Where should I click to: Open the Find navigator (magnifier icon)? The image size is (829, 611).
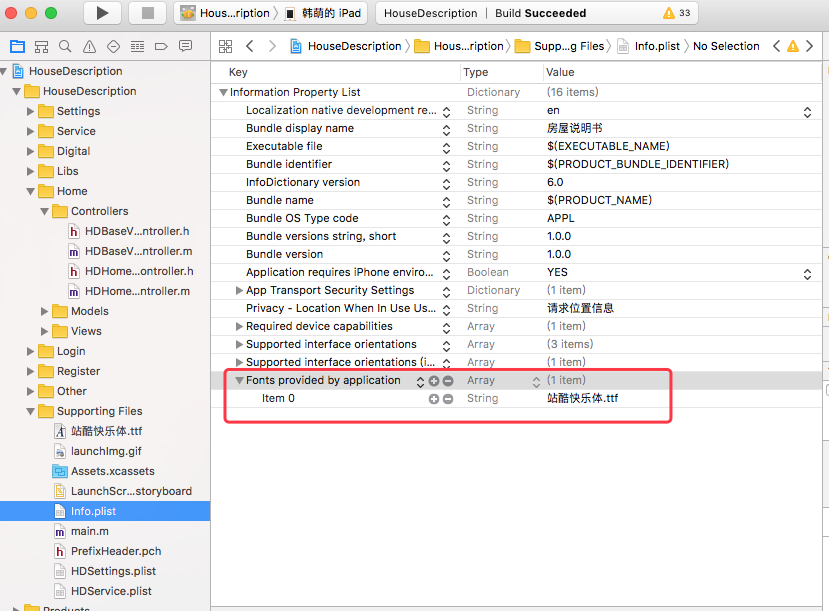coord(65,47)
